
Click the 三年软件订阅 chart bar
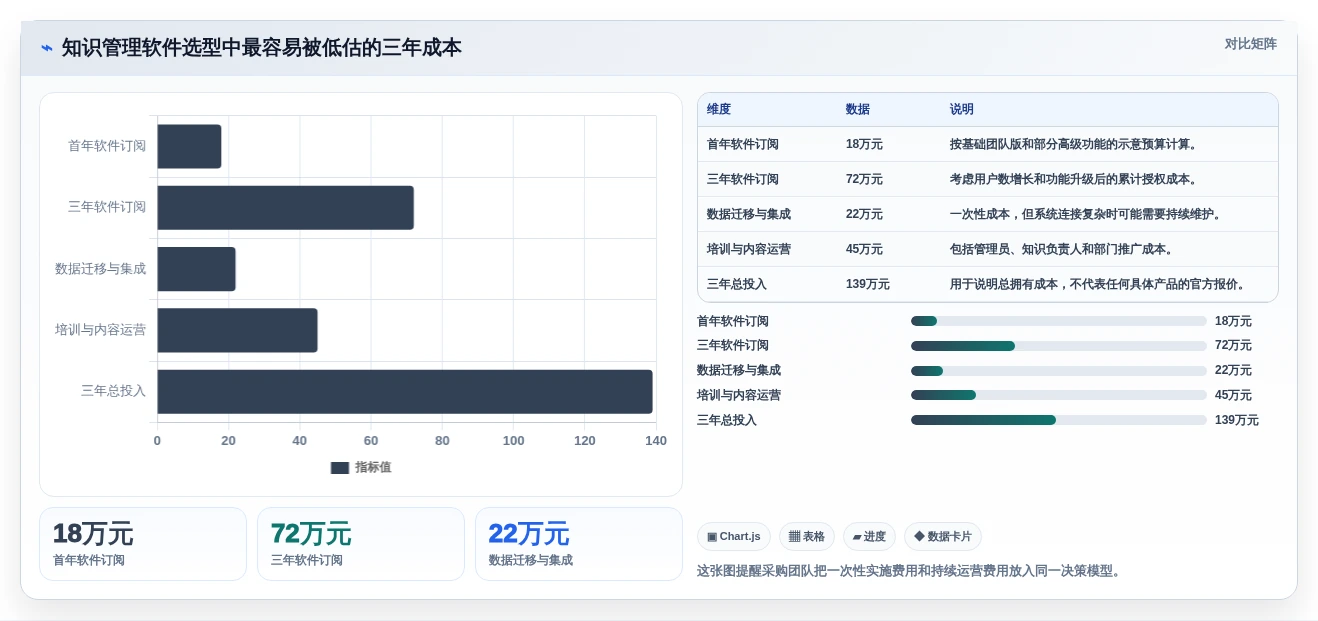tap(285, 208)
